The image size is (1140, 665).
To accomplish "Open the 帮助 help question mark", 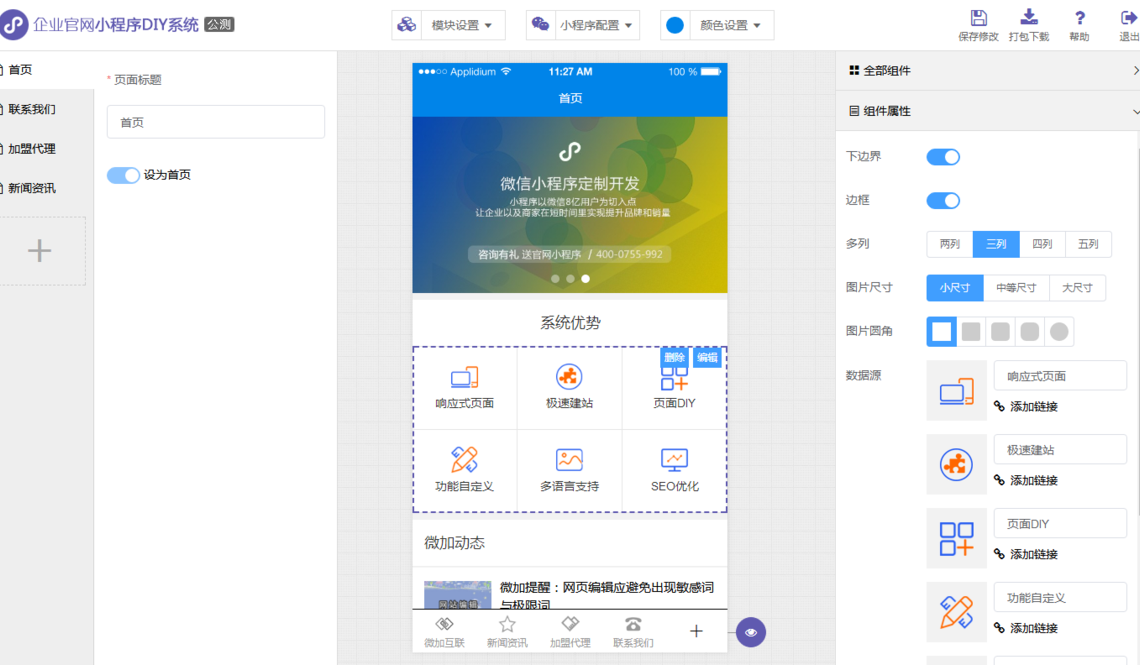I will (x=1079, y=18).
